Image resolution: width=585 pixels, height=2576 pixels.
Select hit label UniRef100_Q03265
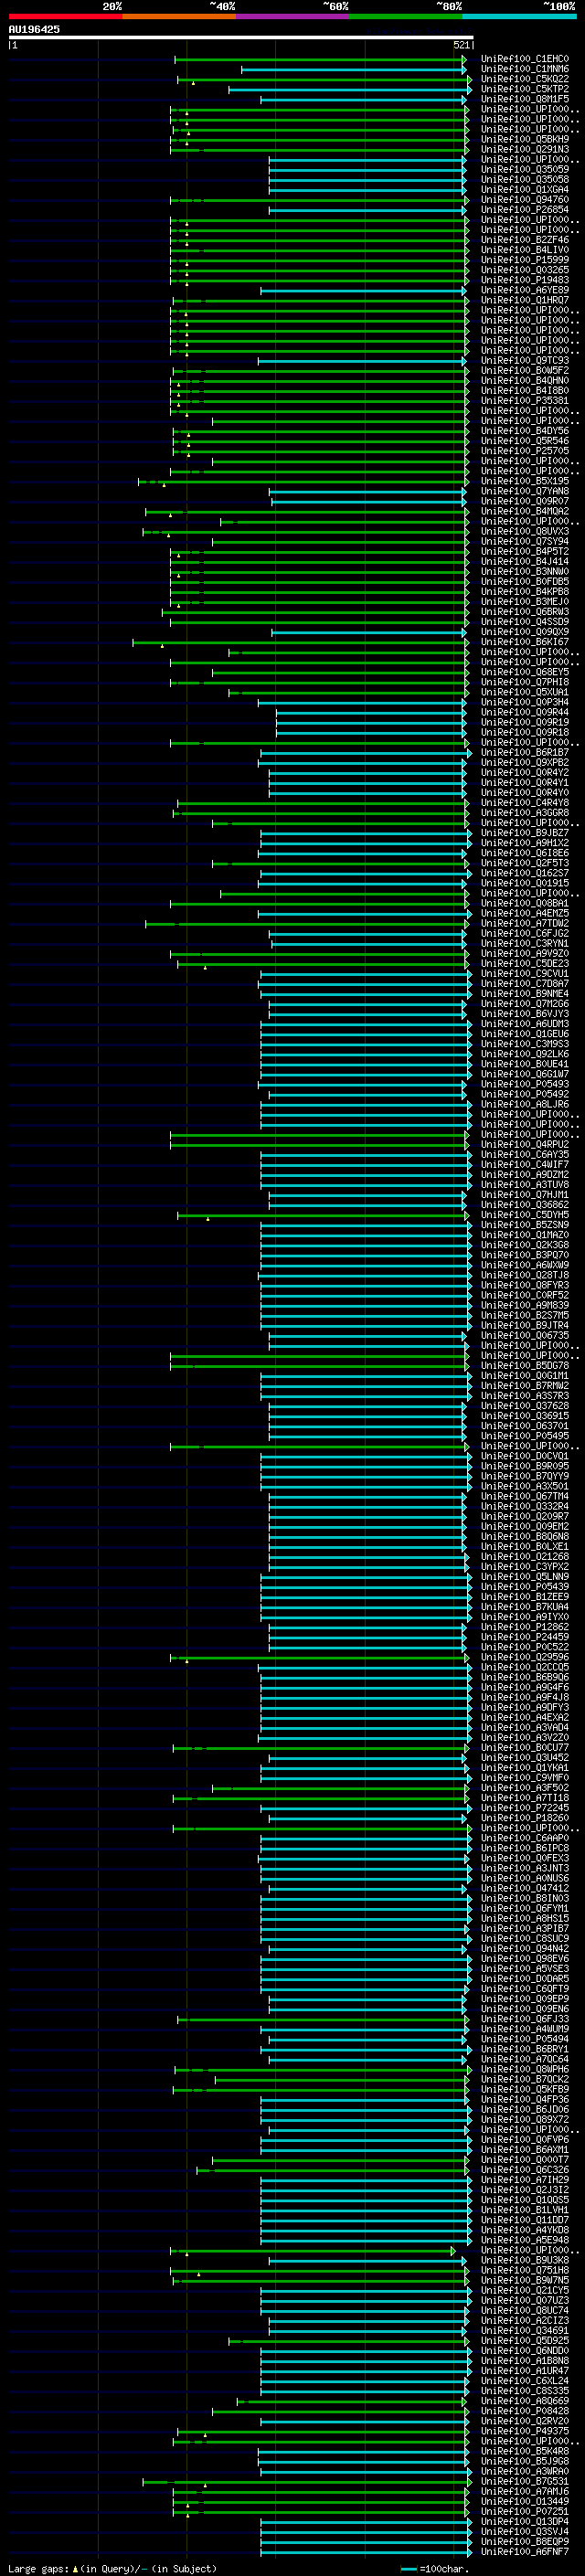click(525, 270)
